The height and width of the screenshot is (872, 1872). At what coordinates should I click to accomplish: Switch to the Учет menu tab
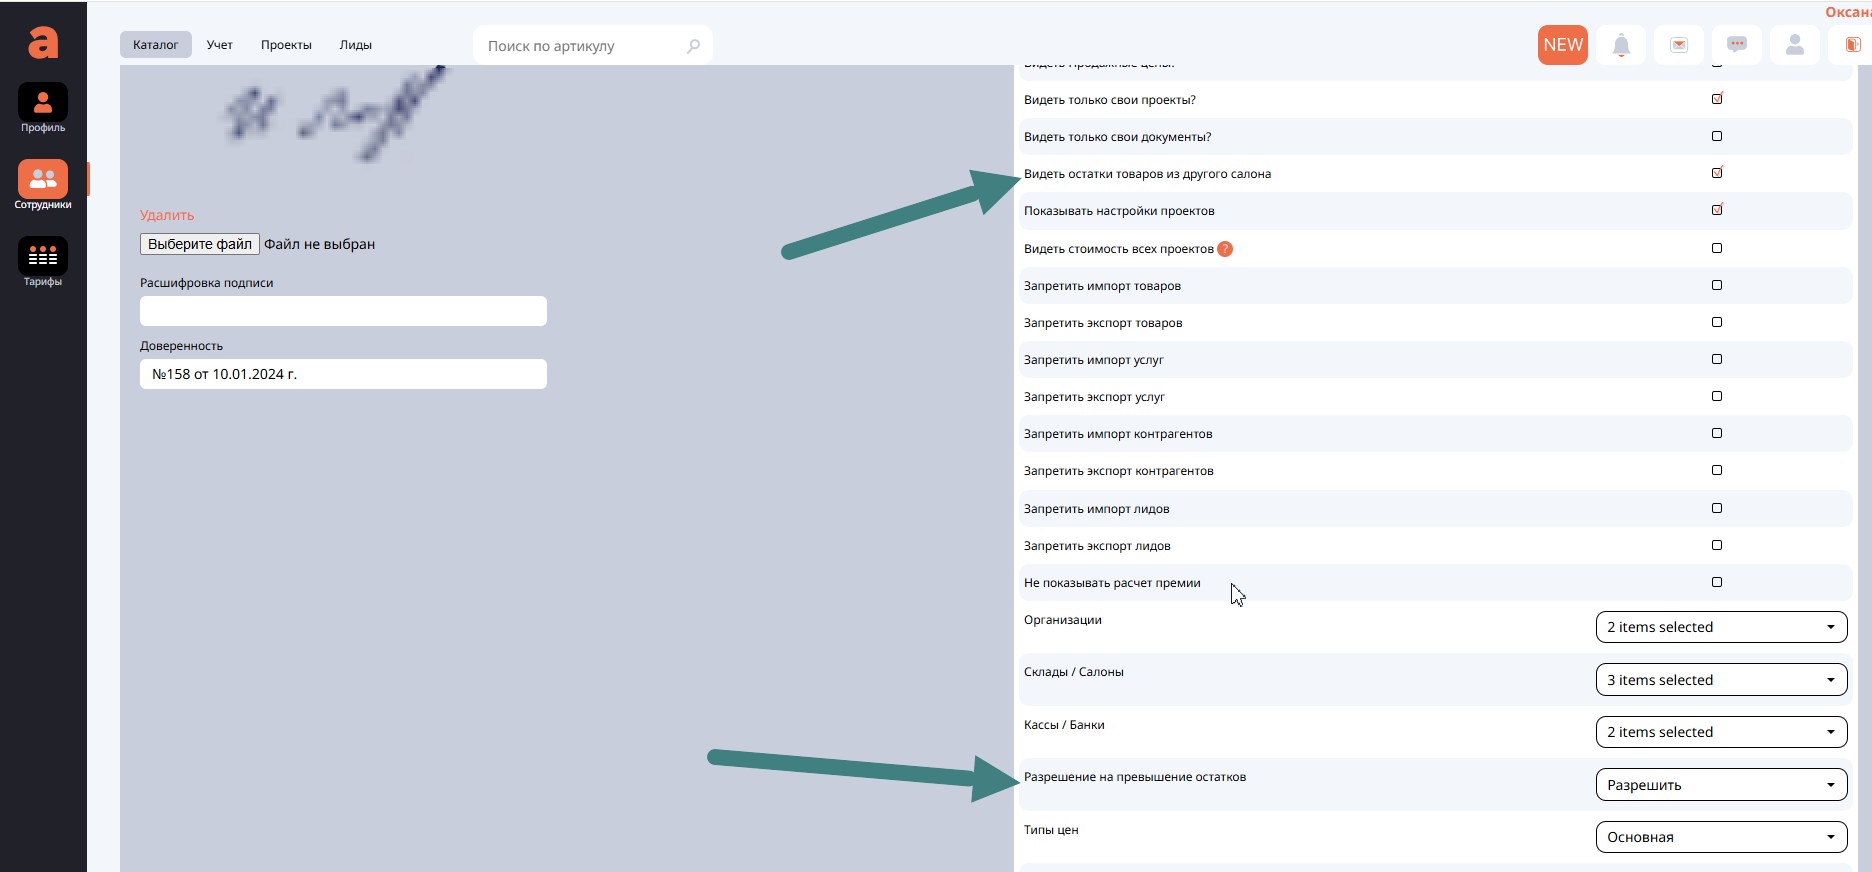(x=219, y=45)
